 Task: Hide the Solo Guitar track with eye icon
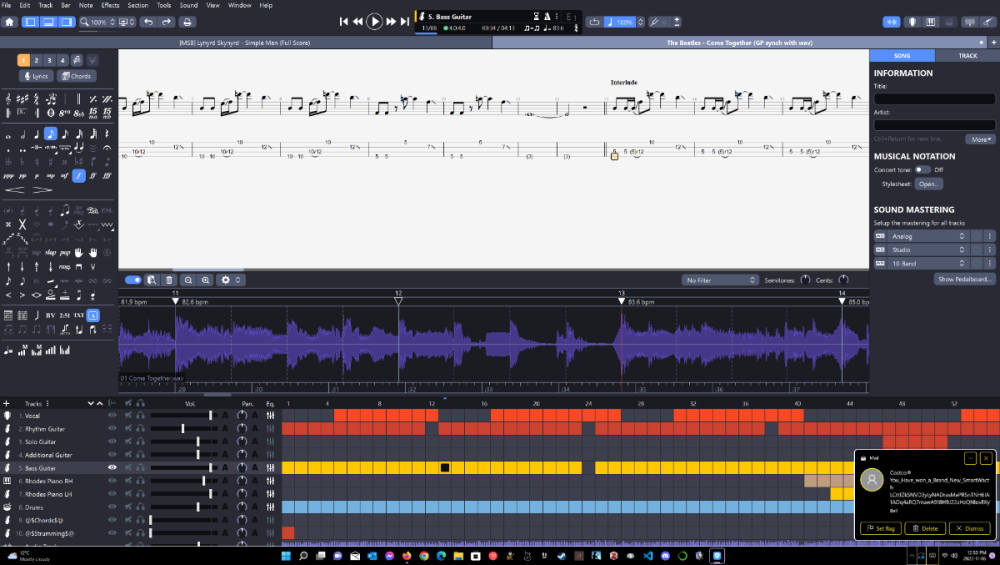[112, 441]
